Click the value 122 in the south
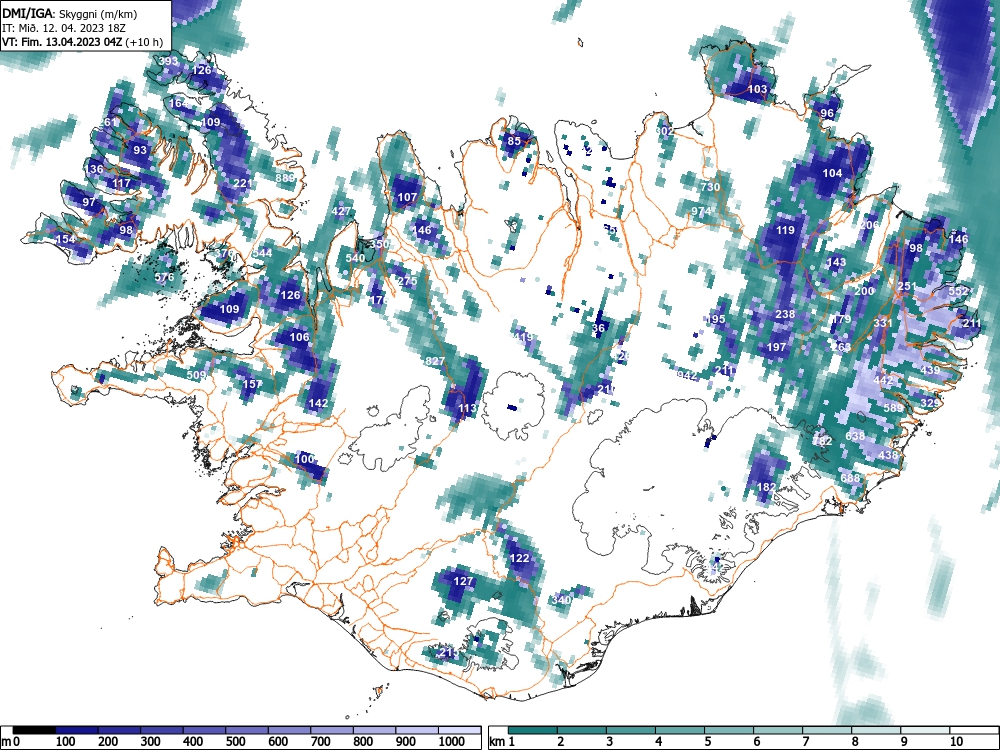 (520, 558)
